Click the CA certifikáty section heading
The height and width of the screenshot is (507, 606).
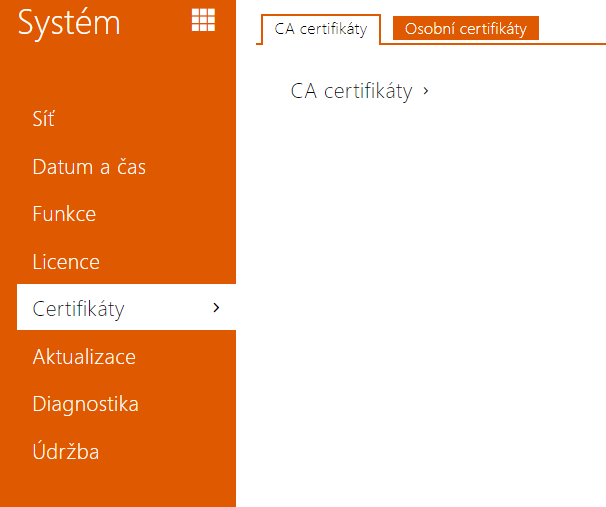click(x=351, y=91)
